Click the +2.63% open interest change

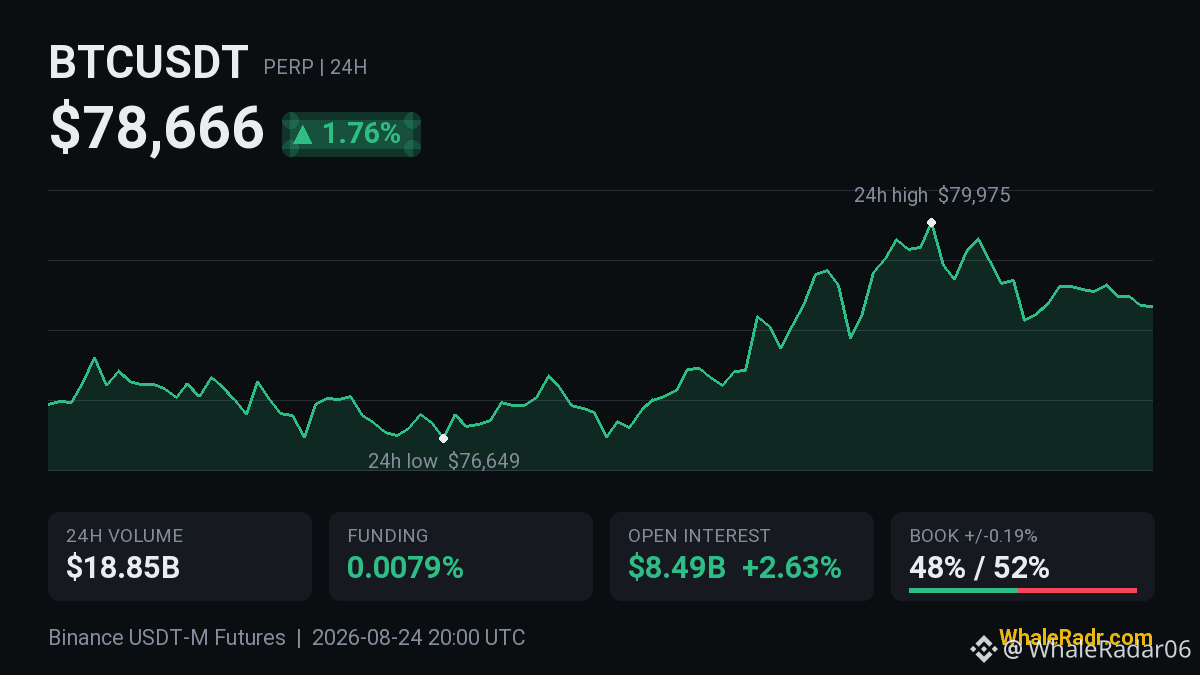792,568
